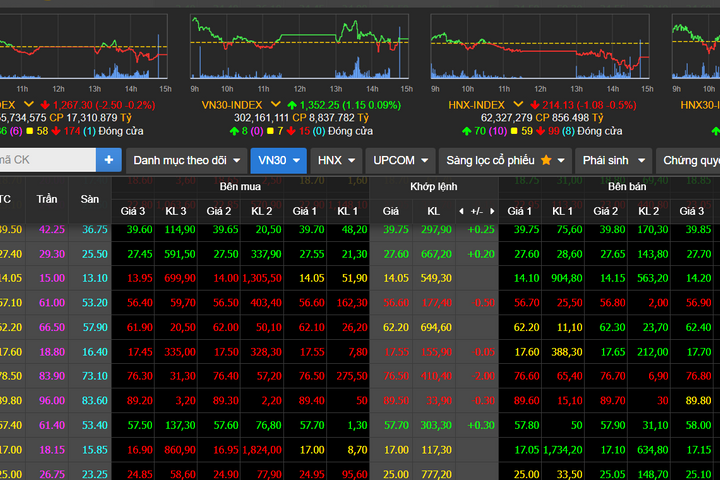
Task: Click floor price 36.75
Action: [x=95, y=230]
